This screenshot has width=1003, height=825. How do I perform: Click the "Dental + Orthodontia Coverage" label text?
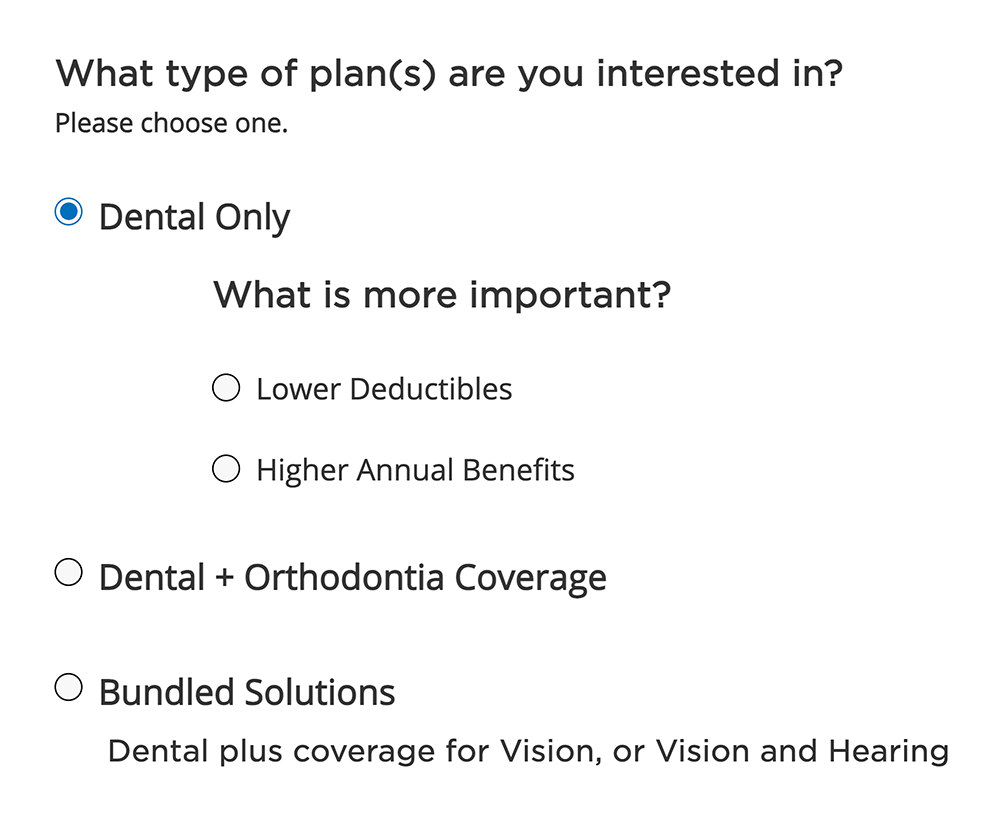[x=352, y=578]
